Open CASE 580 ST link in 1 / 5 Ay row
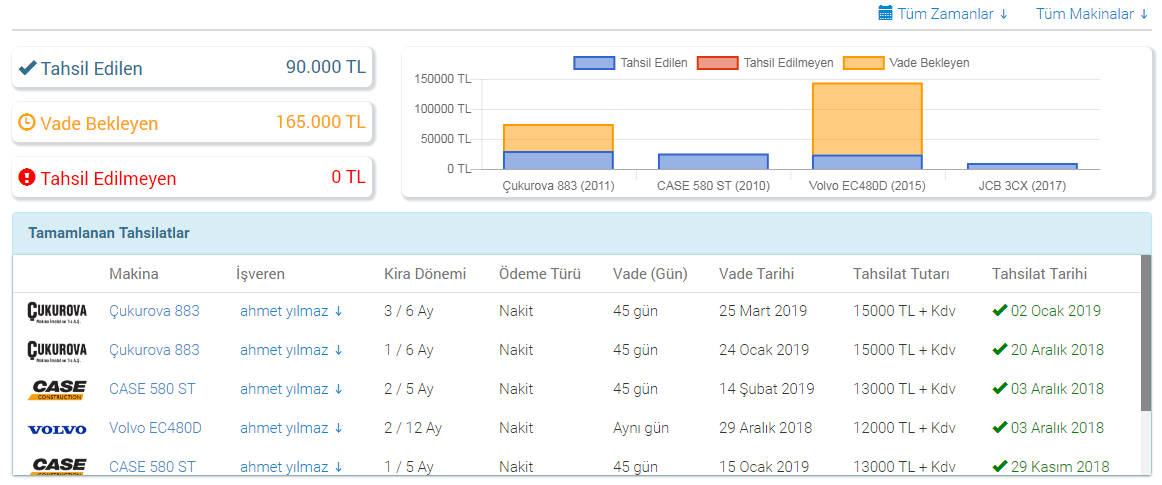1162x485 pixels. click(x=153, y=466)
